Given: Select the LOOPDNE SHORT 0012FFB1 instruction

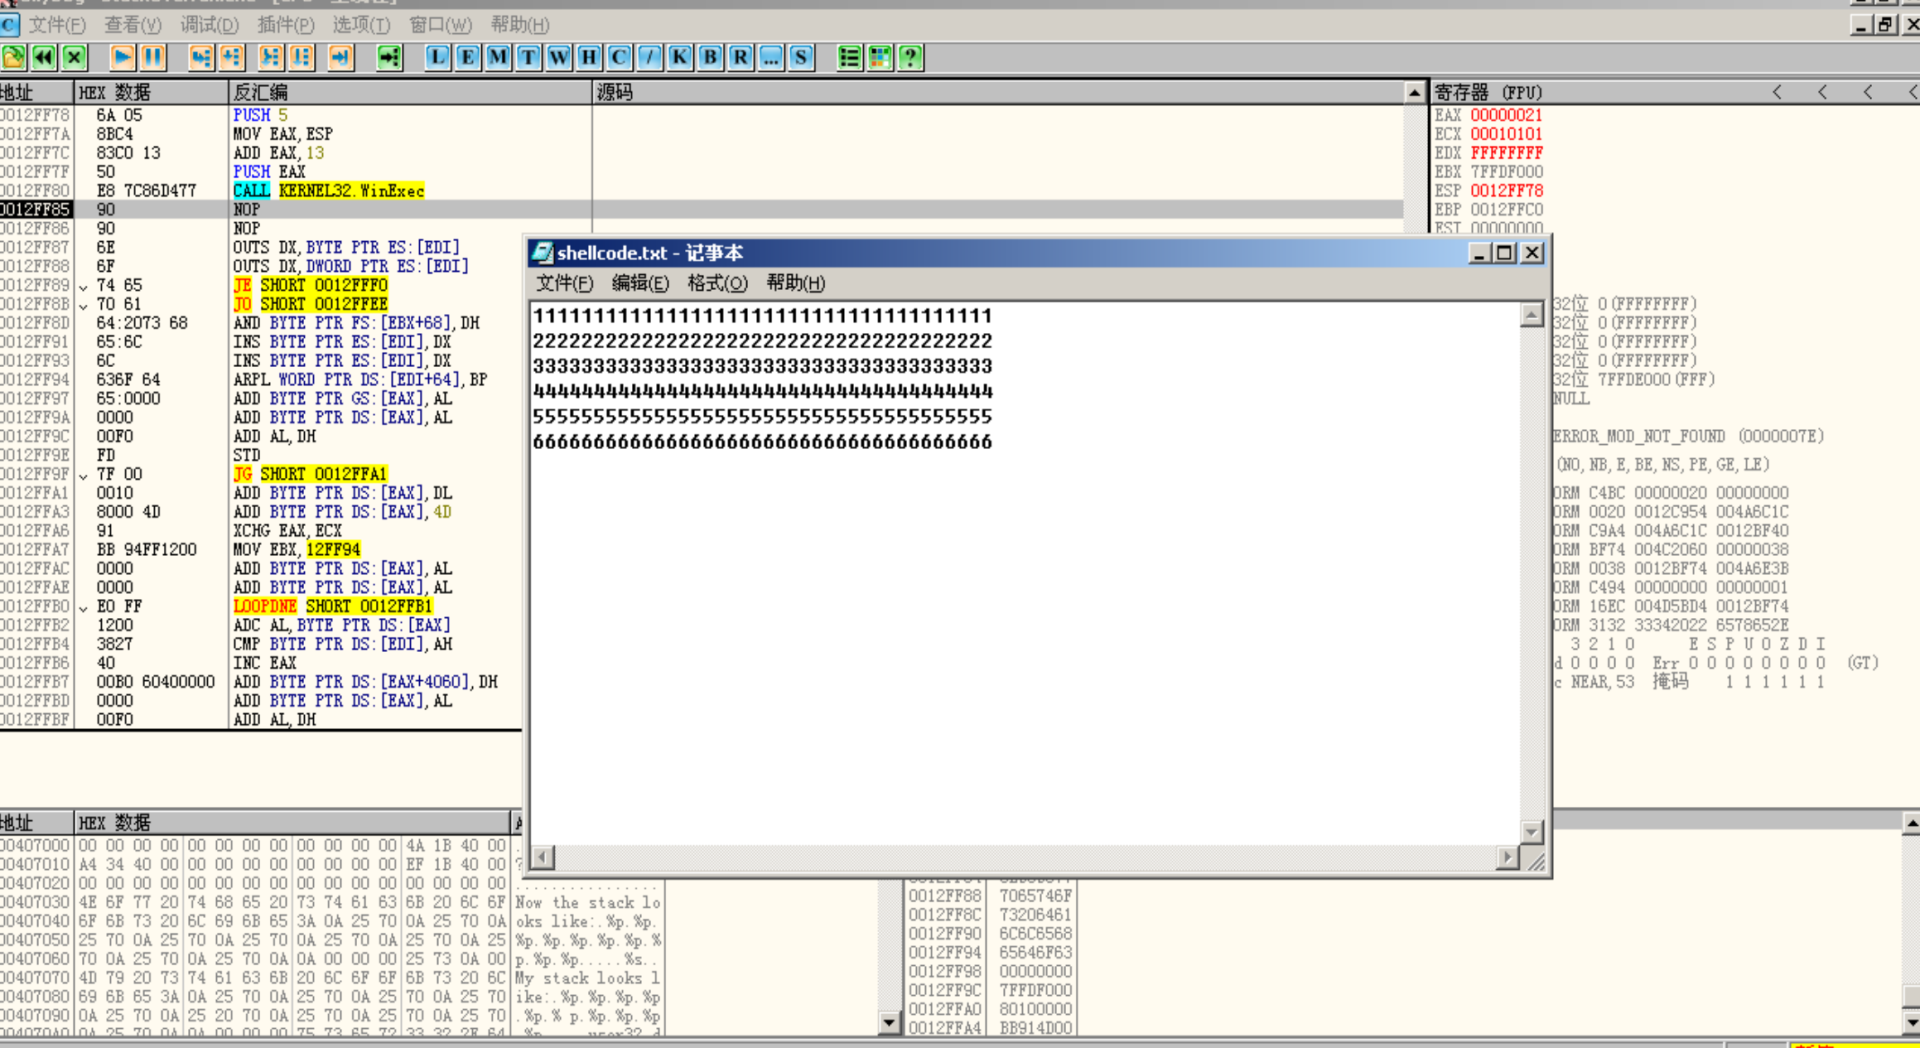Looking at the screenshot, I should (x=332, y=606).
